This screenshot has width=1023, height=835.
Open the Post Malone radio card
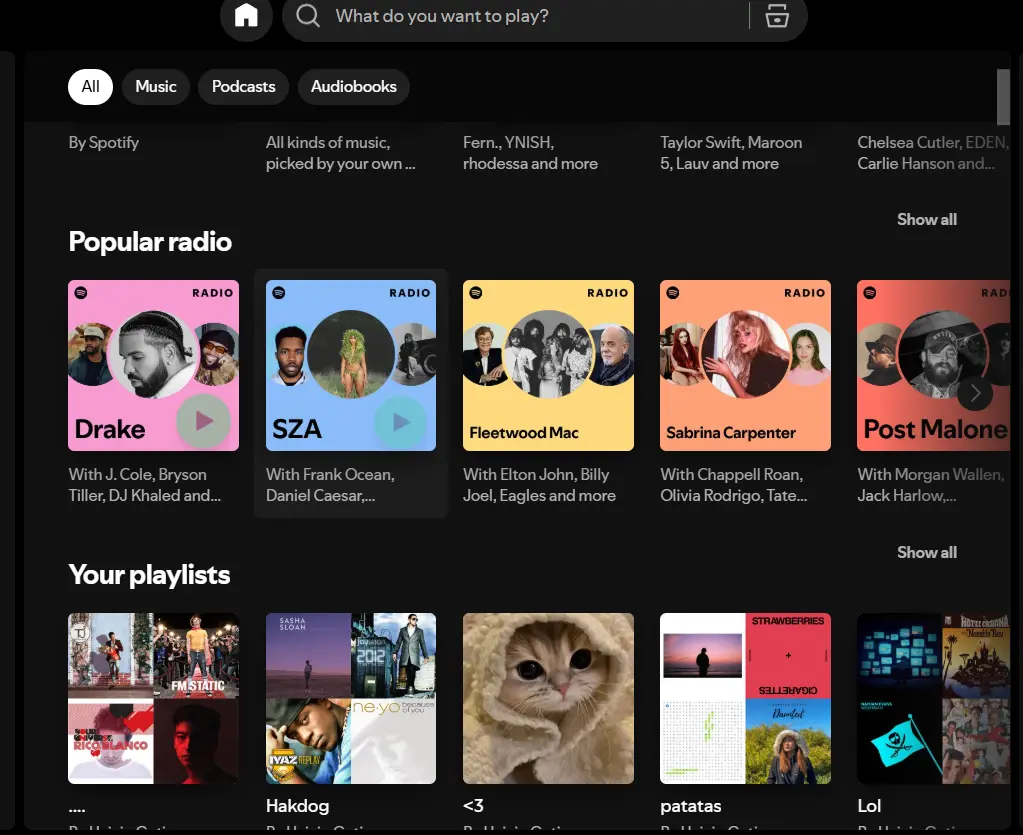[x=934, y=365]
